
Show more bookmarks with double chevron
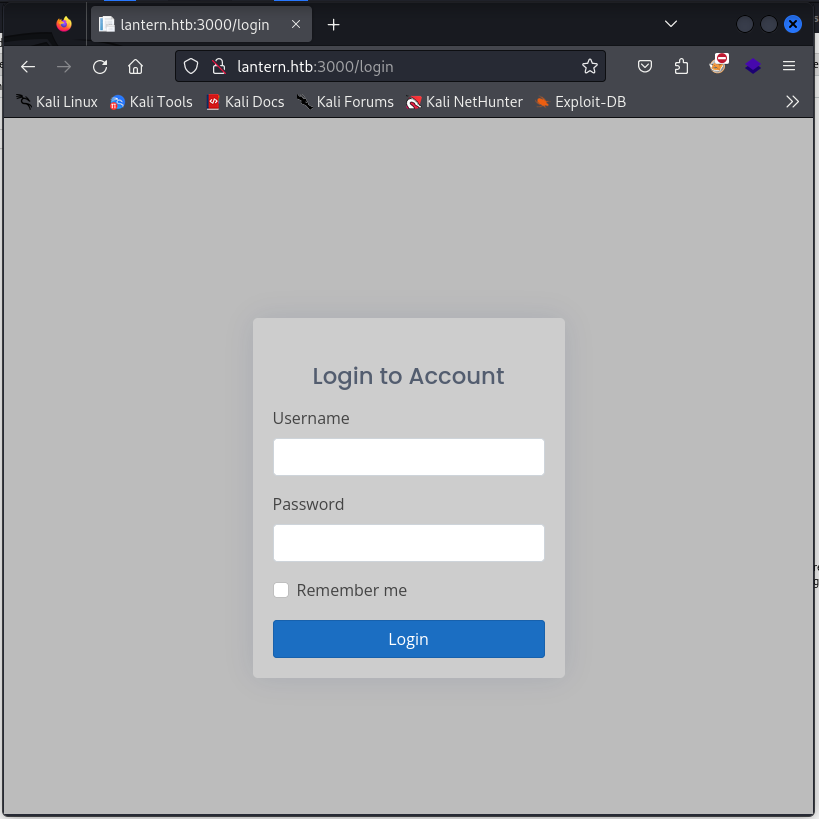[x=792, y=101]
